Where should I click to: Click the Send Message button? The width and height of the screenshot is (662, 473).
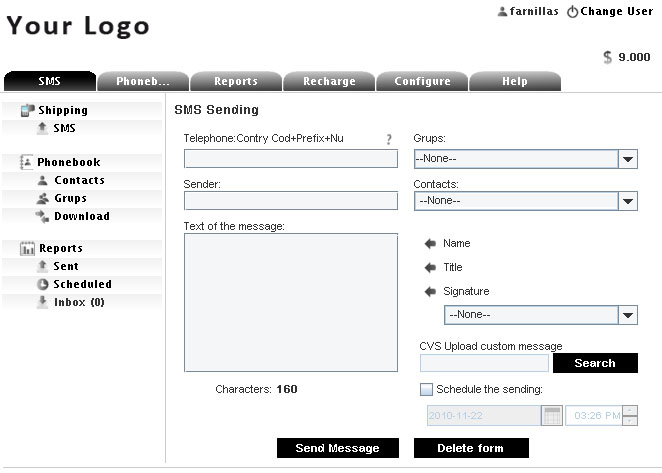pos(338,448)
